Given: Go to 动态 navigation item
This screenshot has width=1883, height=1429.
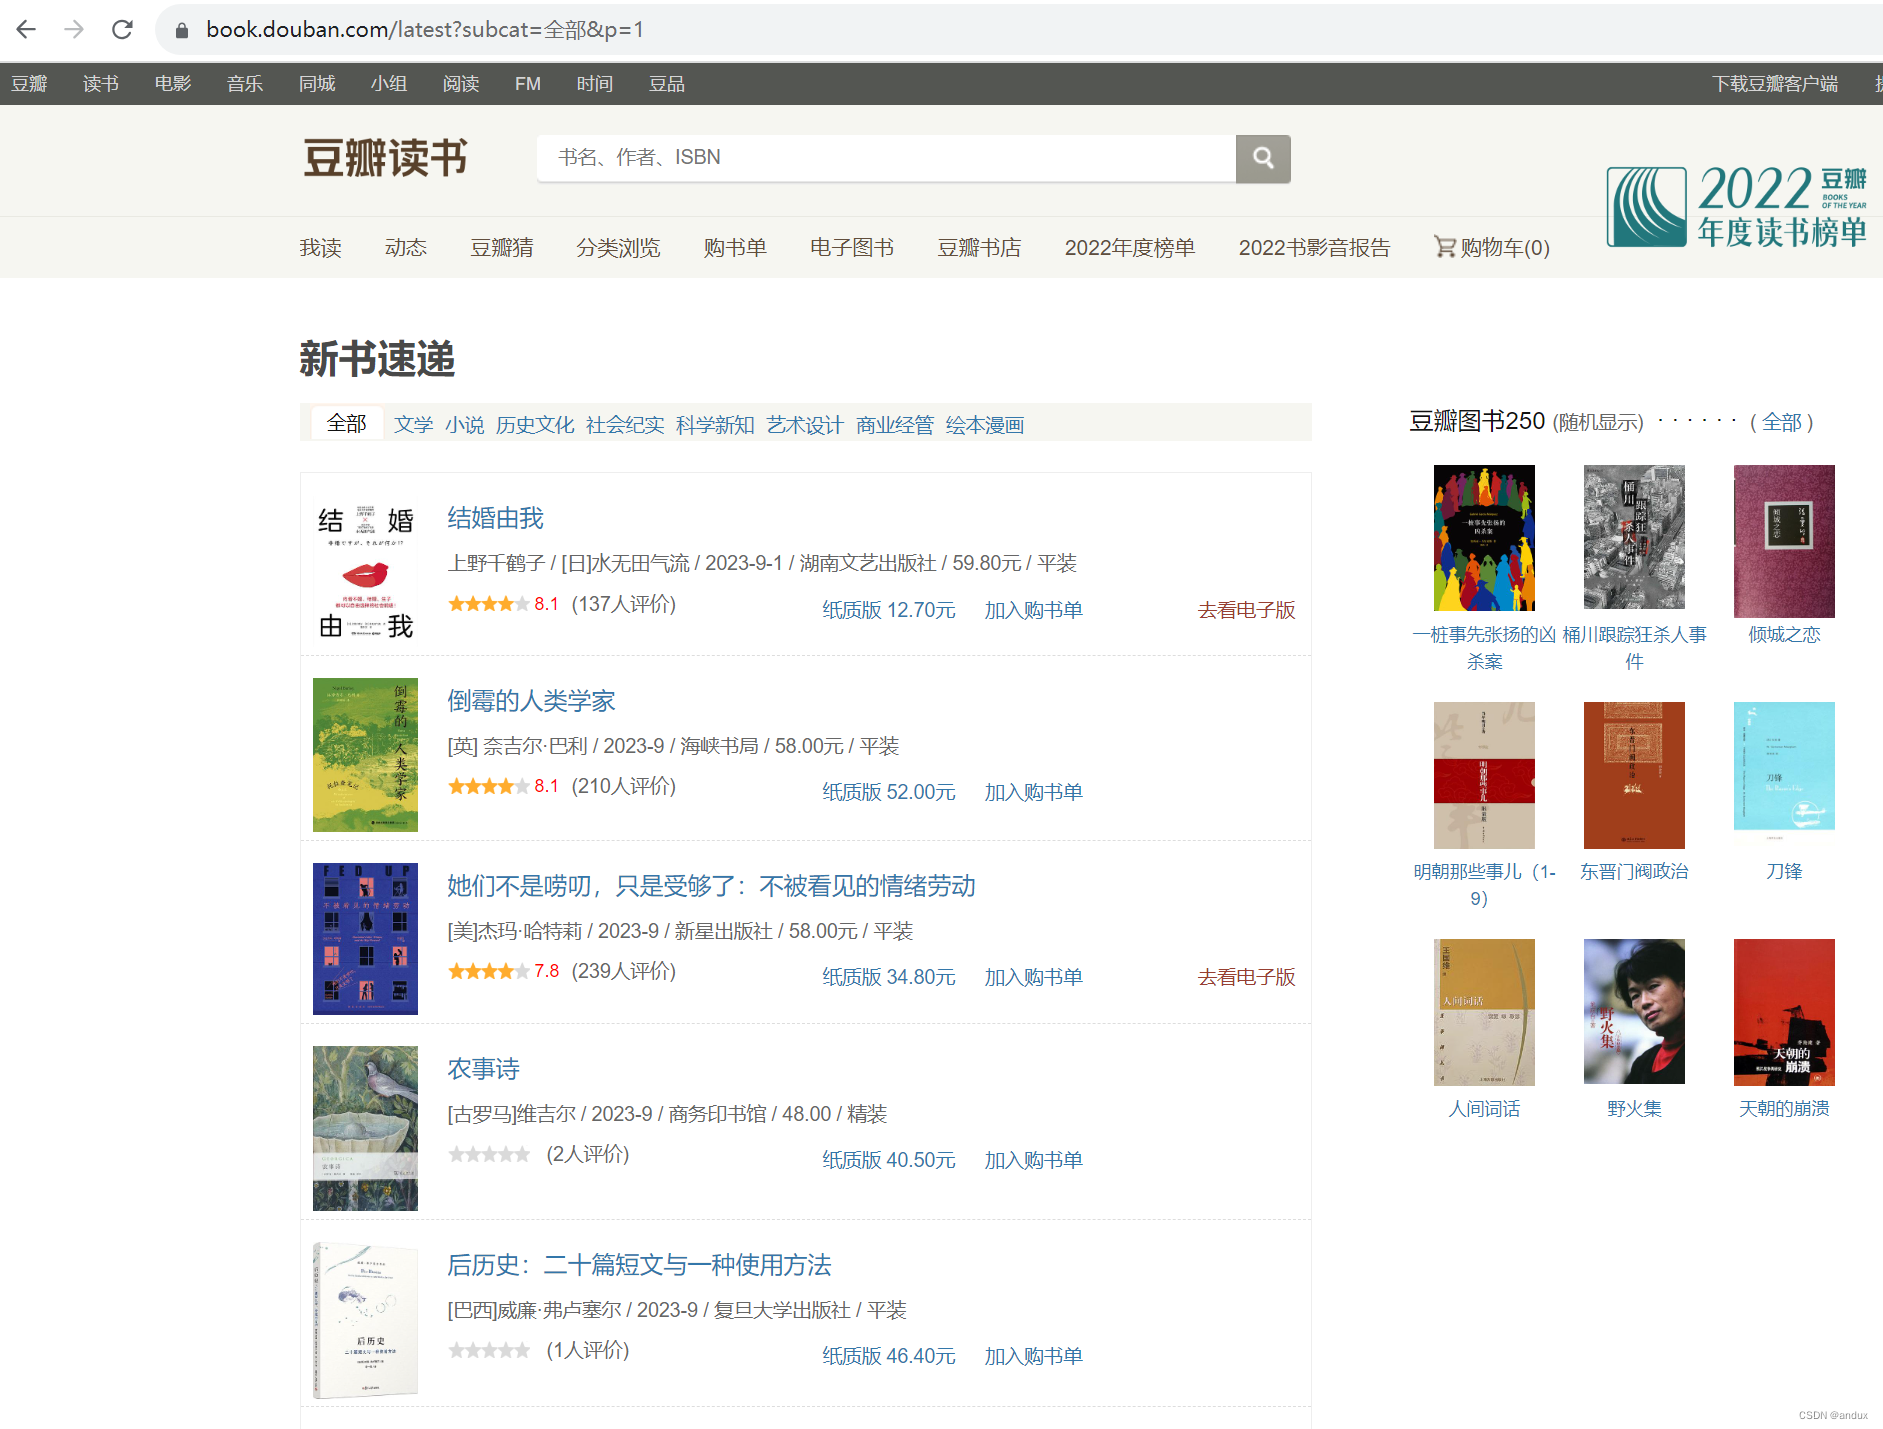Looking at the screenshot, I should pos(406,248).
